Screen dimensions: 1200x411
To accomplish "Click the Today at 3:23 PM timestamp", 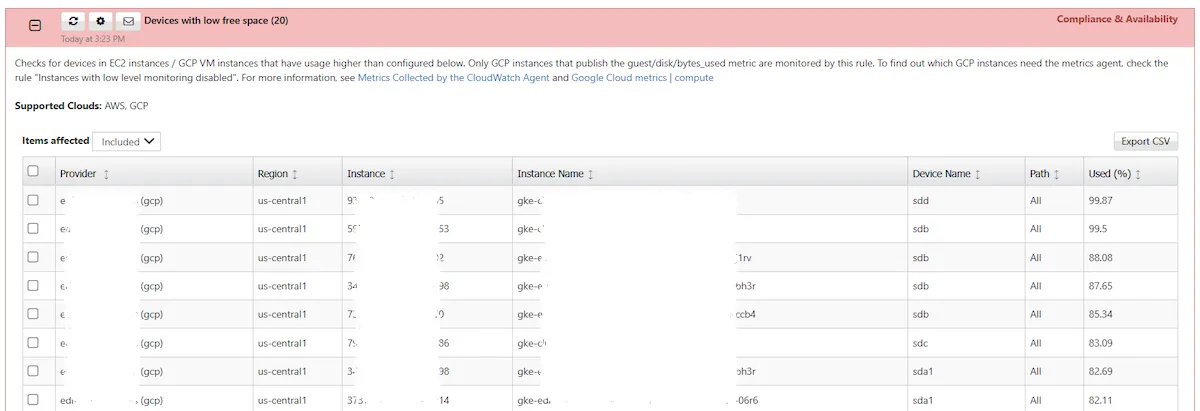I will tap(93, 39).
